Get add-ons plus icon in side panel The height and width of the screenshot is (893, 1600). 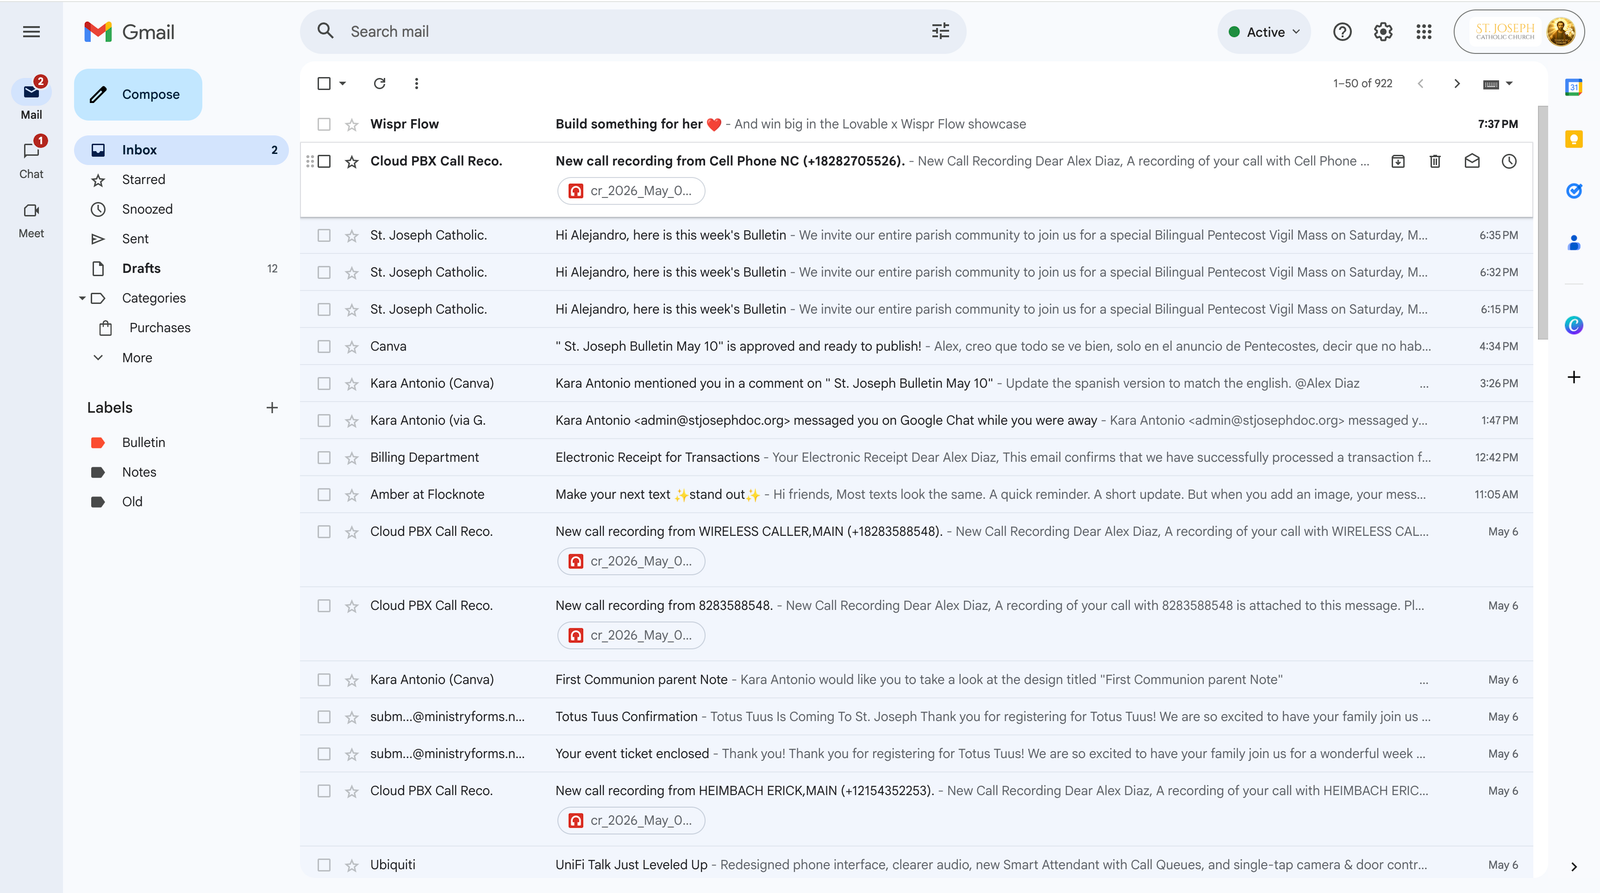pyautogui.click(x=1574, y=377)
